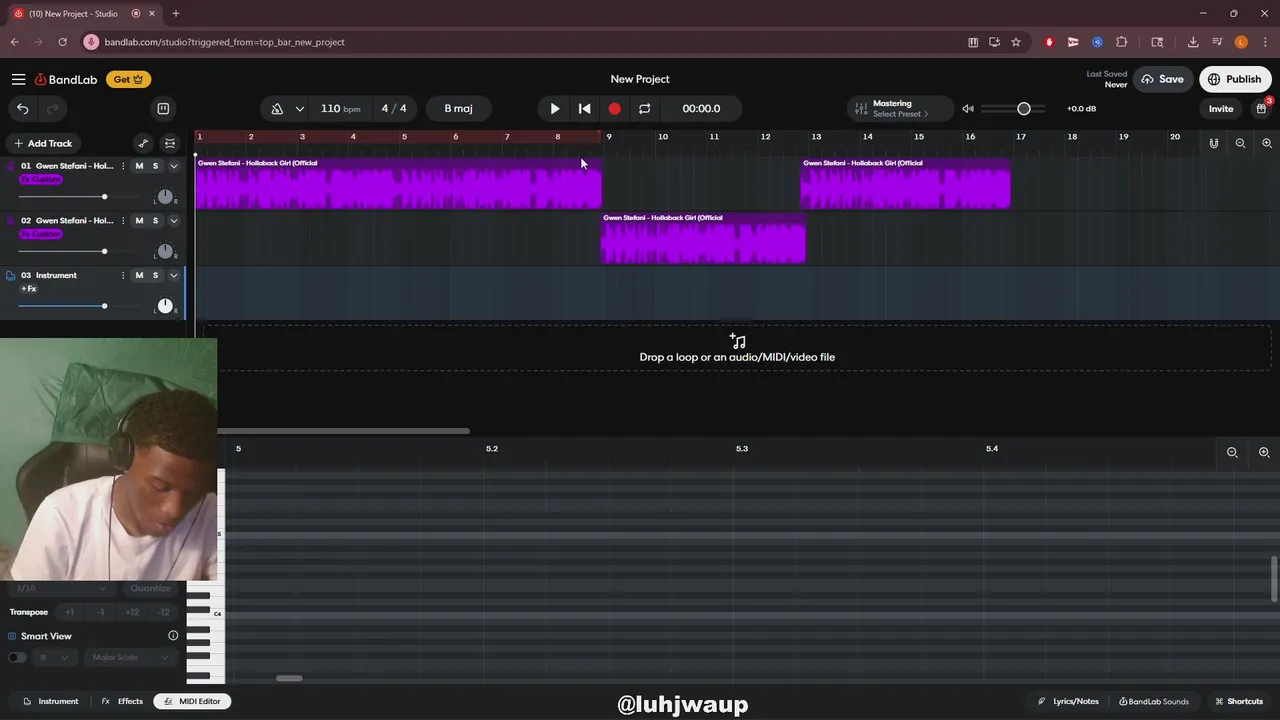Adjust the master volume slider
The height and width of the screenshot is (720, 1280).
tap(1013, 108)
